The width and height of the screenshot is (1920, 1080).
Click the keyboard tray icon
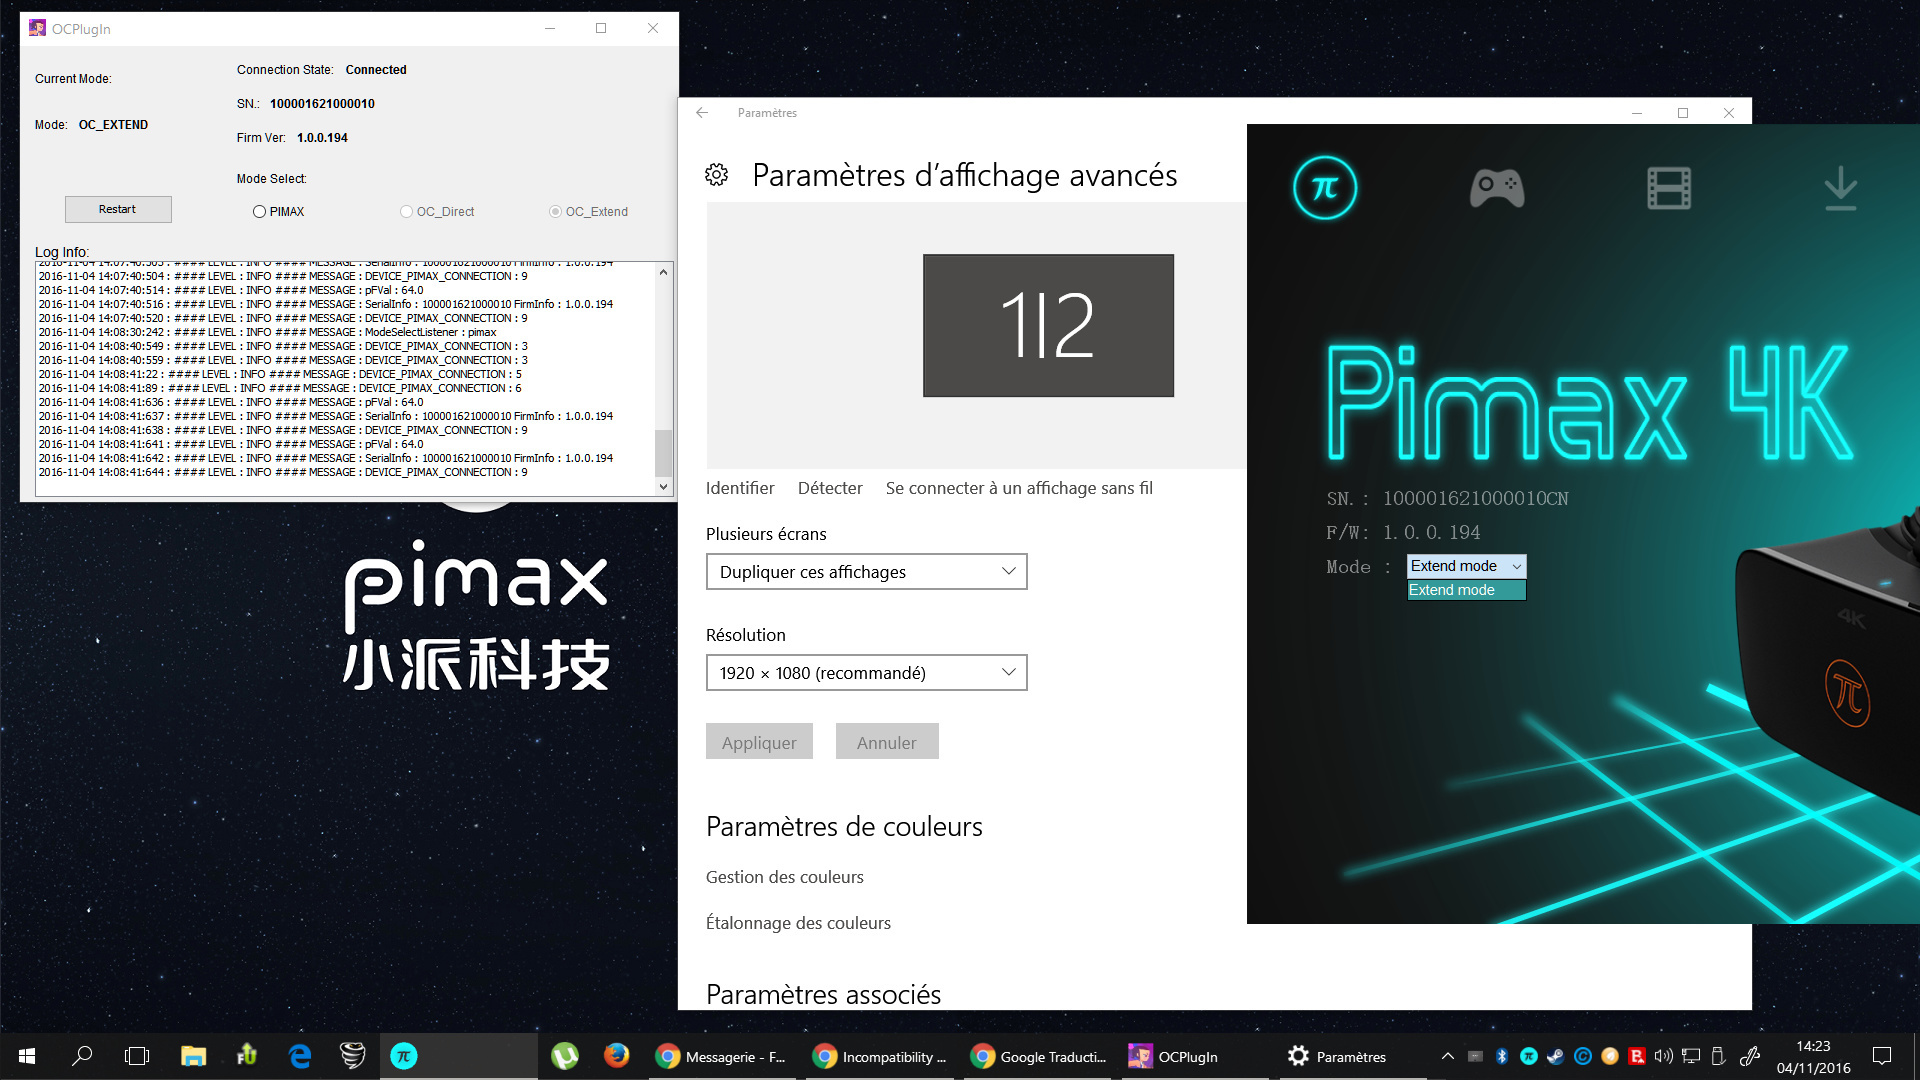coord(1475,1056)
